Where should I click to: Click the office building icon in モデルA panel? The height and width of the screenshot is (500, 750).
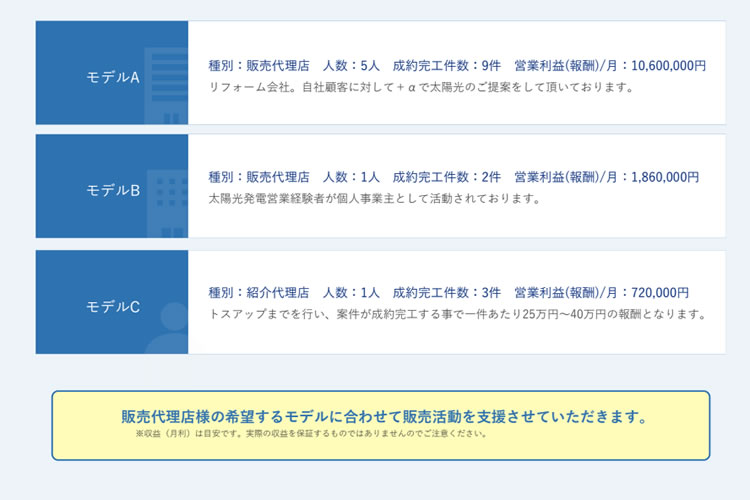[x=166, y=86]
